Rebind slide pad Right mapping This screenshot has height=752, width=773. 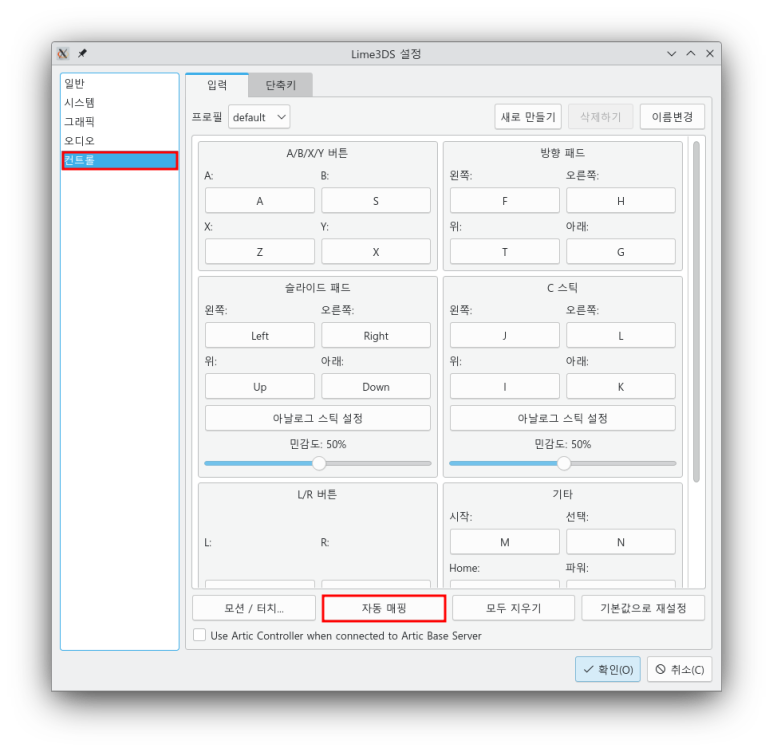pyautogui.click(x=376, y=335)
